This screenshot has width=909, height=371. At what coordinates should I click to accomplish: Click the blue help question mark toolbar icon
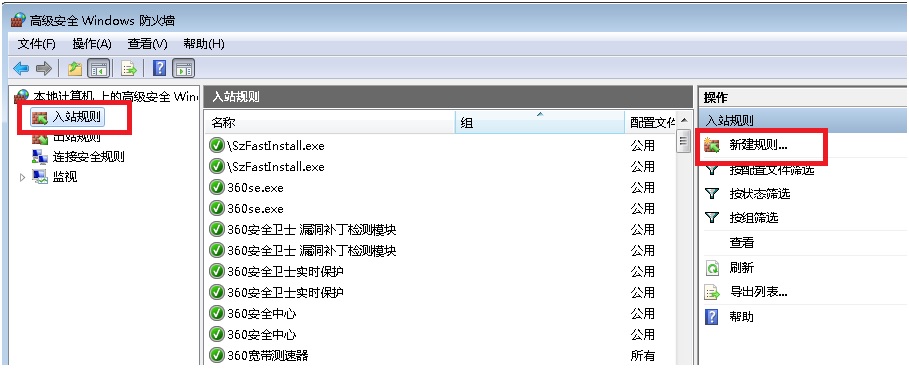pos(159,69)
